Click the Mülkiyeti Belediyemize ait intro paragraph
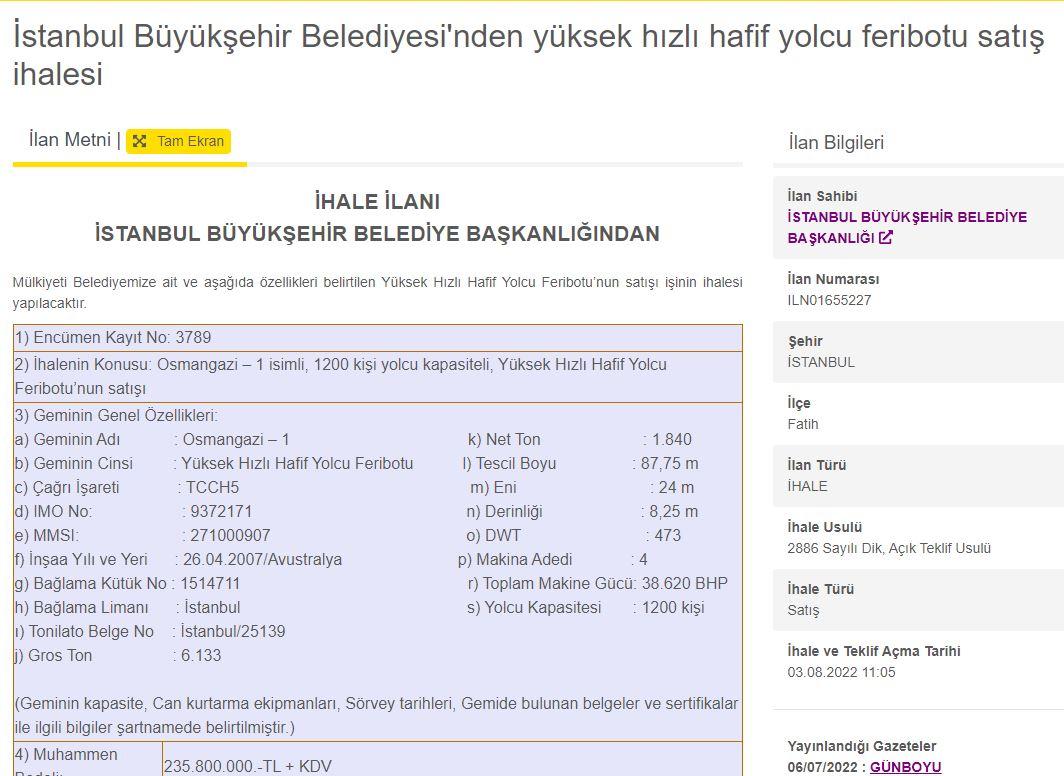This screenshot has height=776, width=1064. point(377,292)
